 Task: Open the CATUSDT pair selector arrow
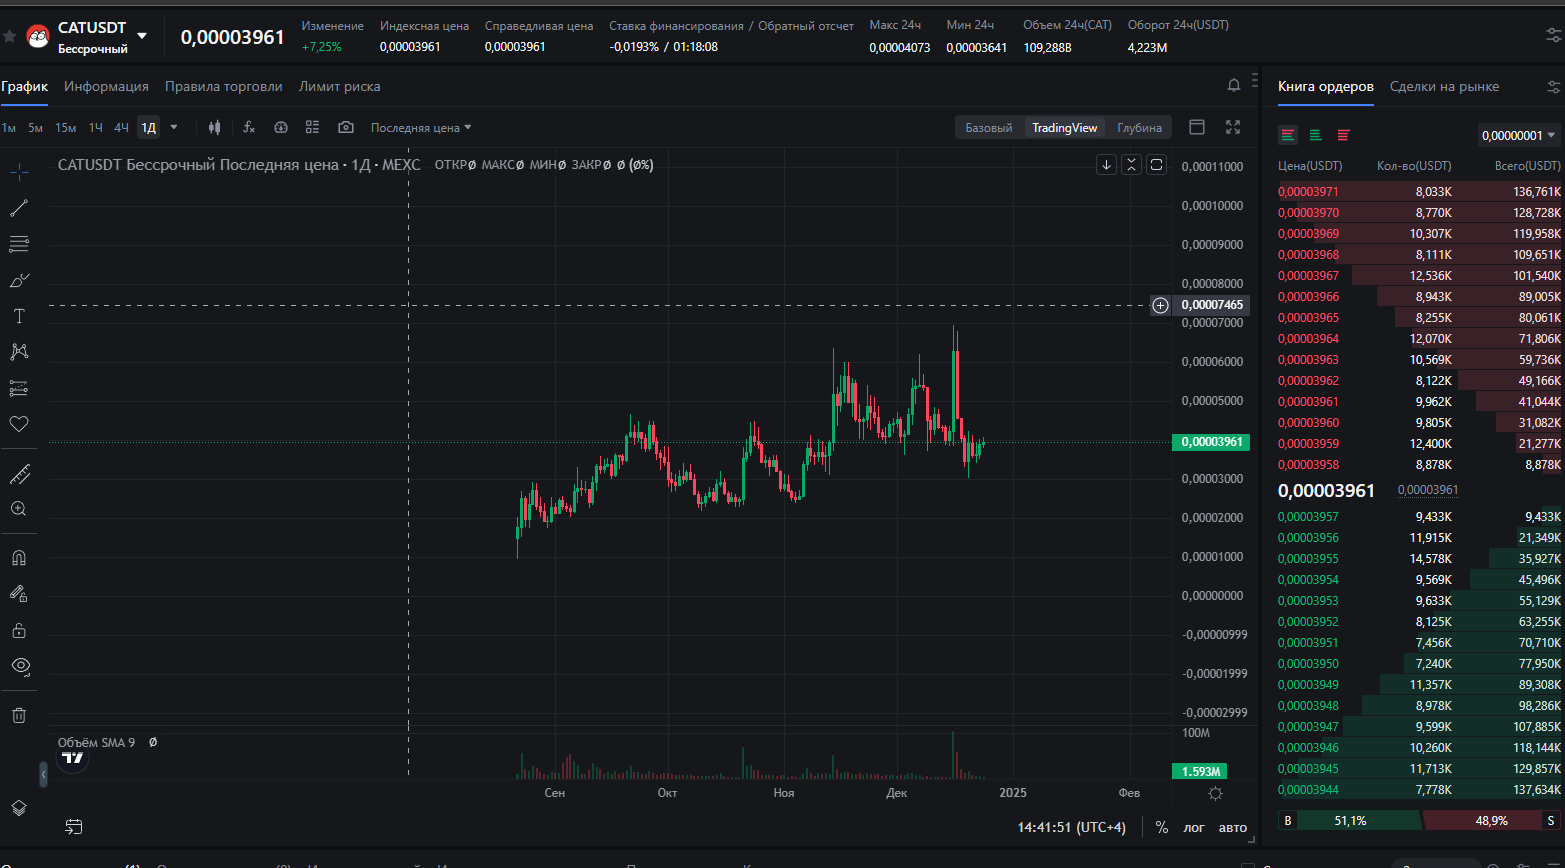click(142, 36)
